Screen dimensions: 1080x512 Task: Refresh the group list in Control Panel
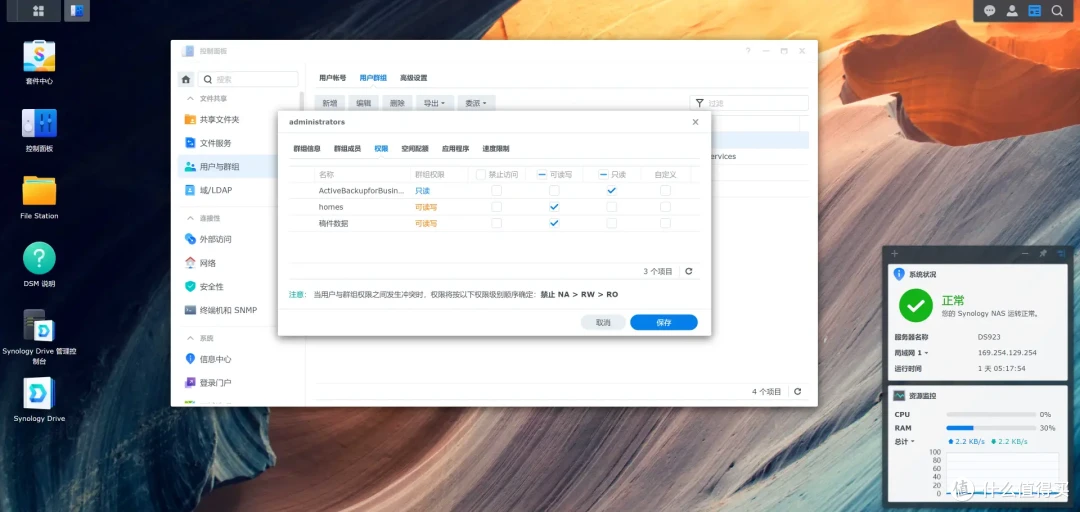point(798,391)
